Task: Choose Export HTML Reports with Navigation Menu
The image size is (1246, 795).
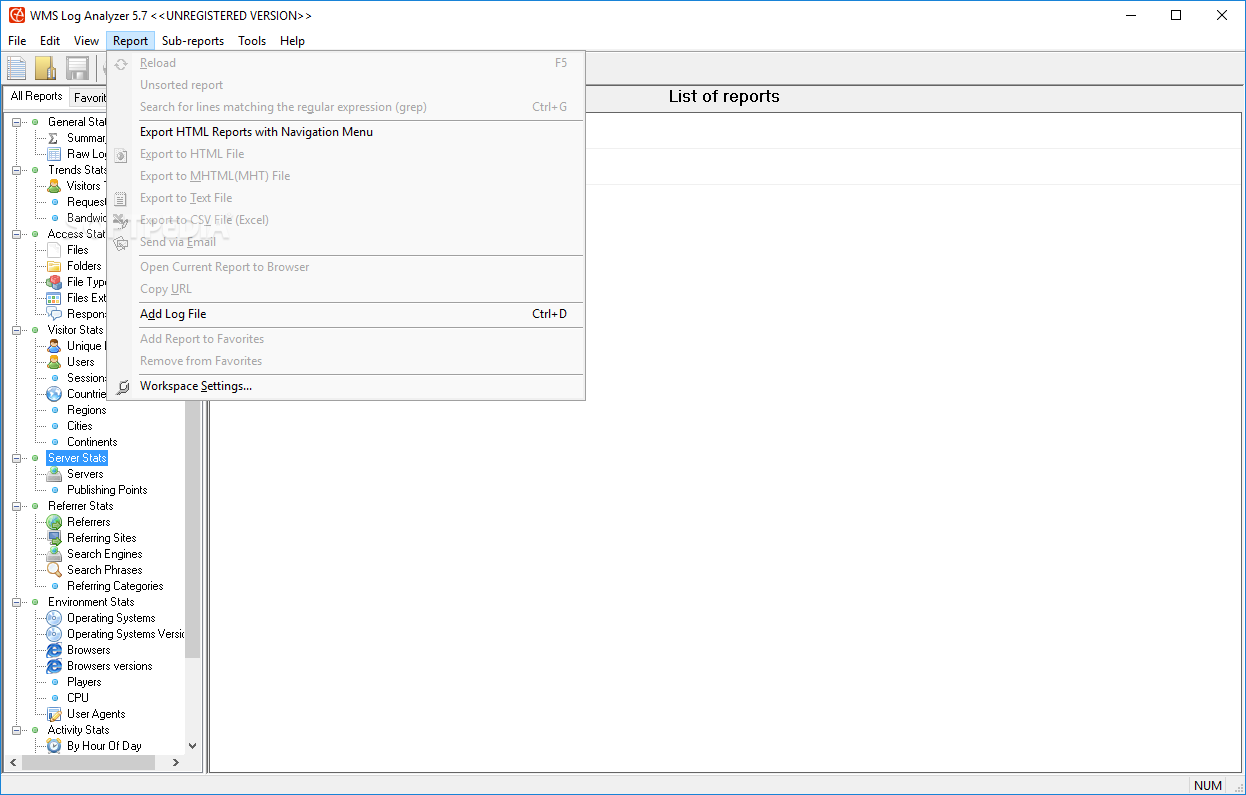Action: pyautogui.click(x=346, y=132)
